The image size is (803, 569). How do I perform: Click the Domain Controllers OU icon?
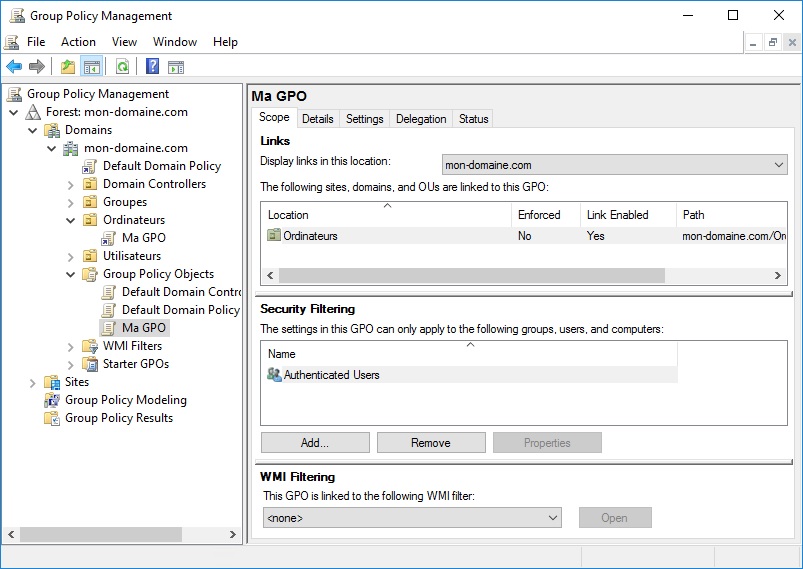click(x=90, y=184)
